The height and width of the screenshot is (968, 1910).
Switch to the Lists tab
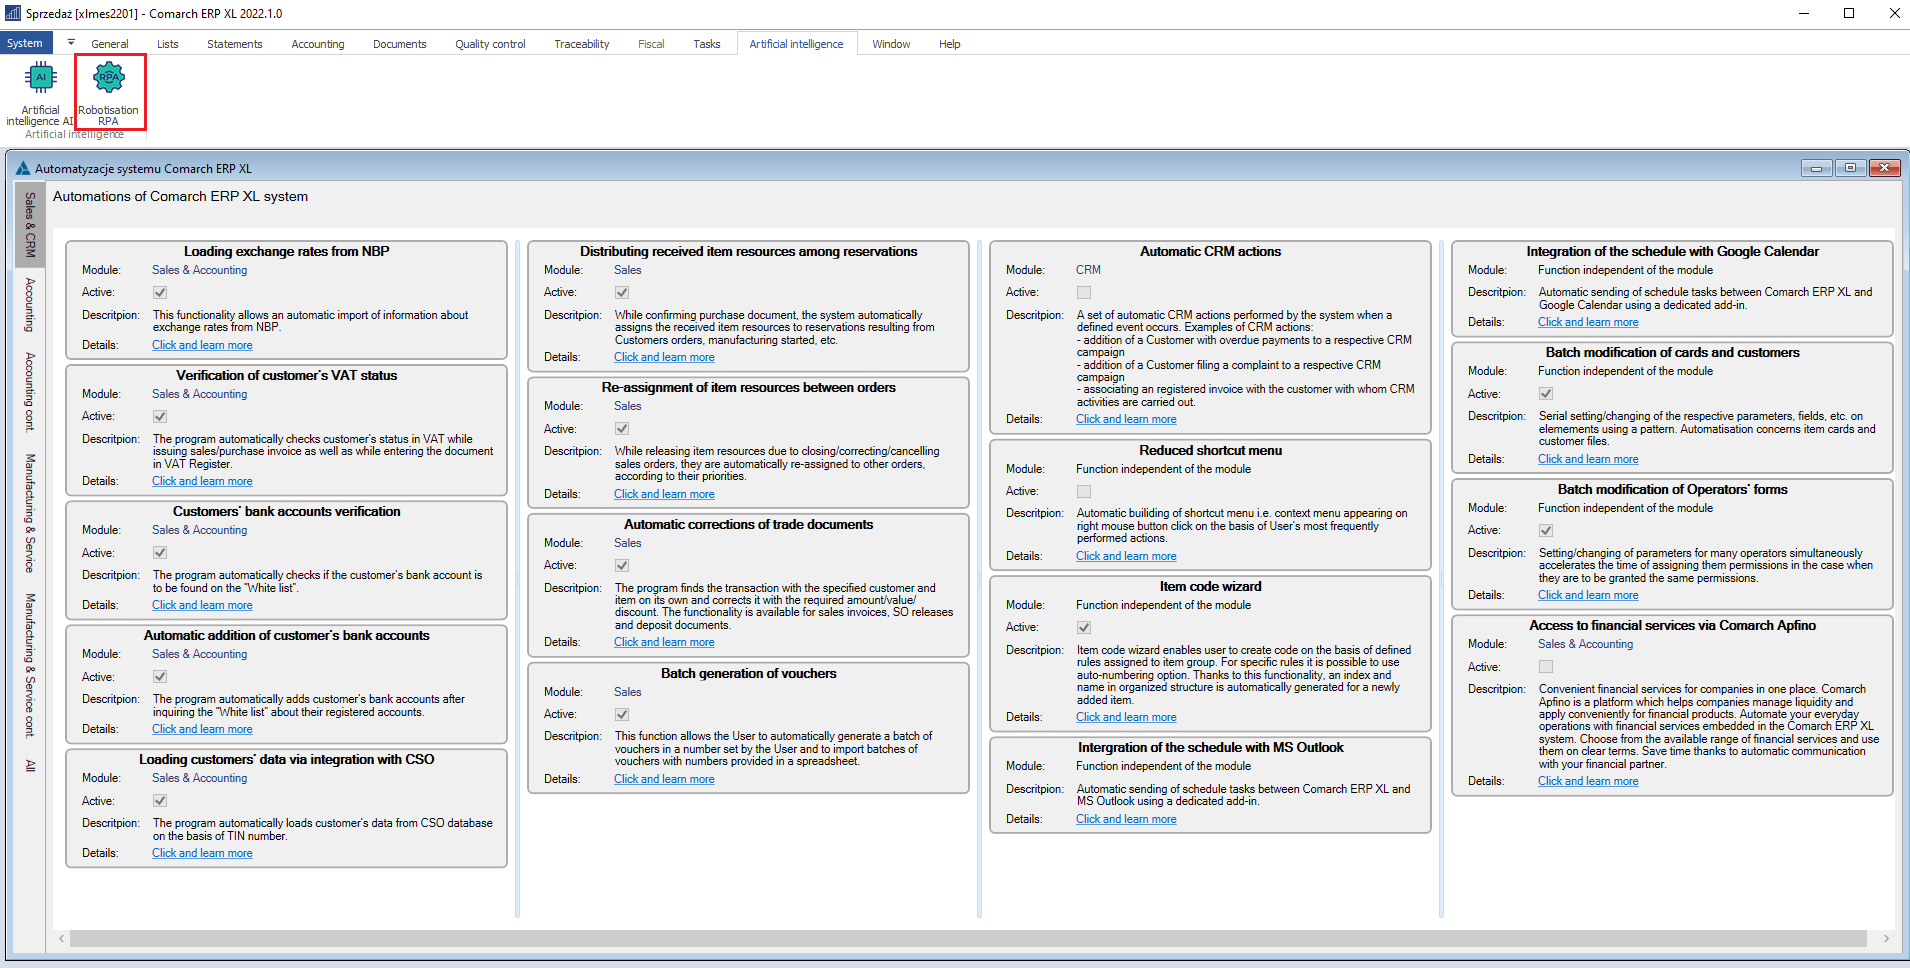(x=168, y=44)
